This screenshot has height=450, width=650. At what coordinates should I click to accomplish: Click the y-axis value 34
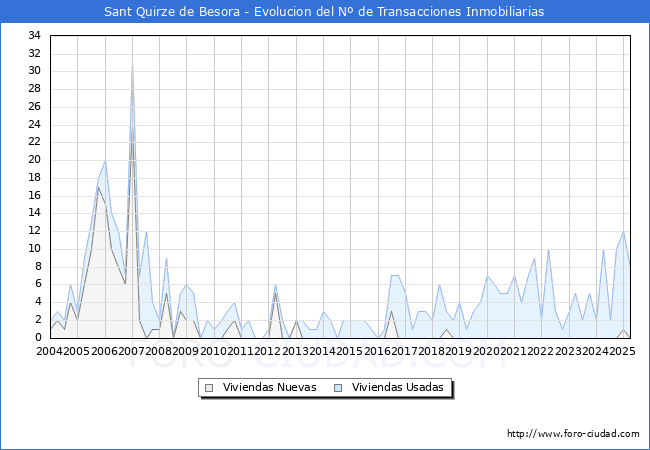[34, 36]
